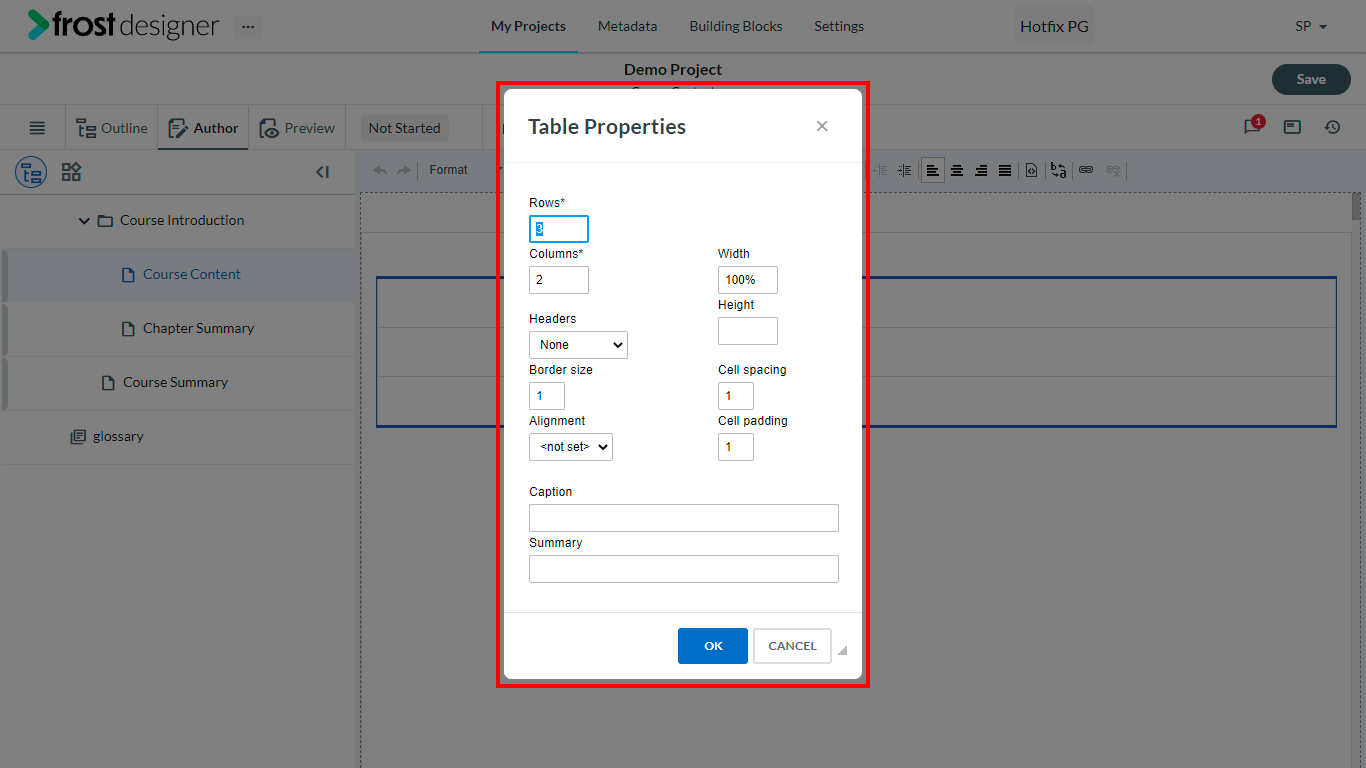Close the Table Properties dialog
The height and width of the screenshot is (768, 1366).
coord(822,126)
